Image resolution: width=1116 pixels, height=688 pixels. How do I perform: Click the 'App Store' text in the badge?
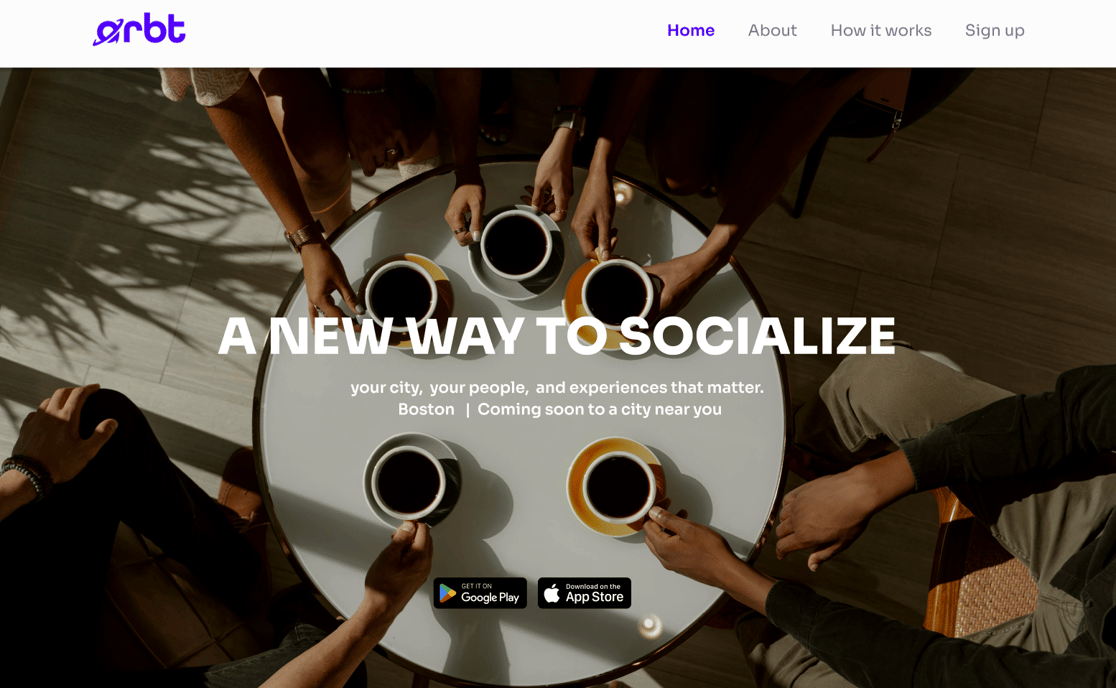click(x=594, y=597)
